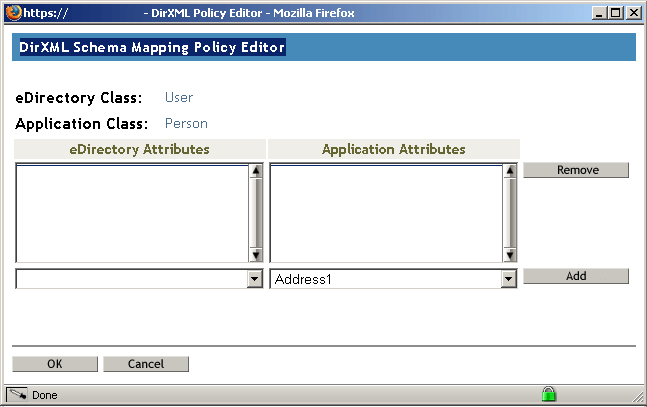Click the Add button
This screenshot has height=407, width=647.
point(576,276)
